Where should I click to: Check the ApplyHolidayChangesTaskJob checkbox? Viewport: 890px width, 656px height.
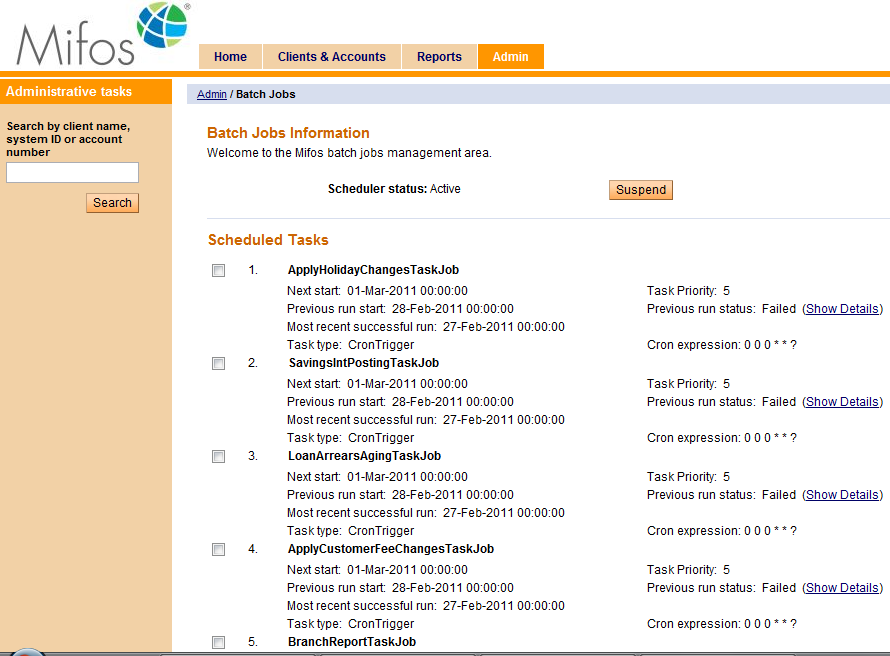[x=218, y=271]
